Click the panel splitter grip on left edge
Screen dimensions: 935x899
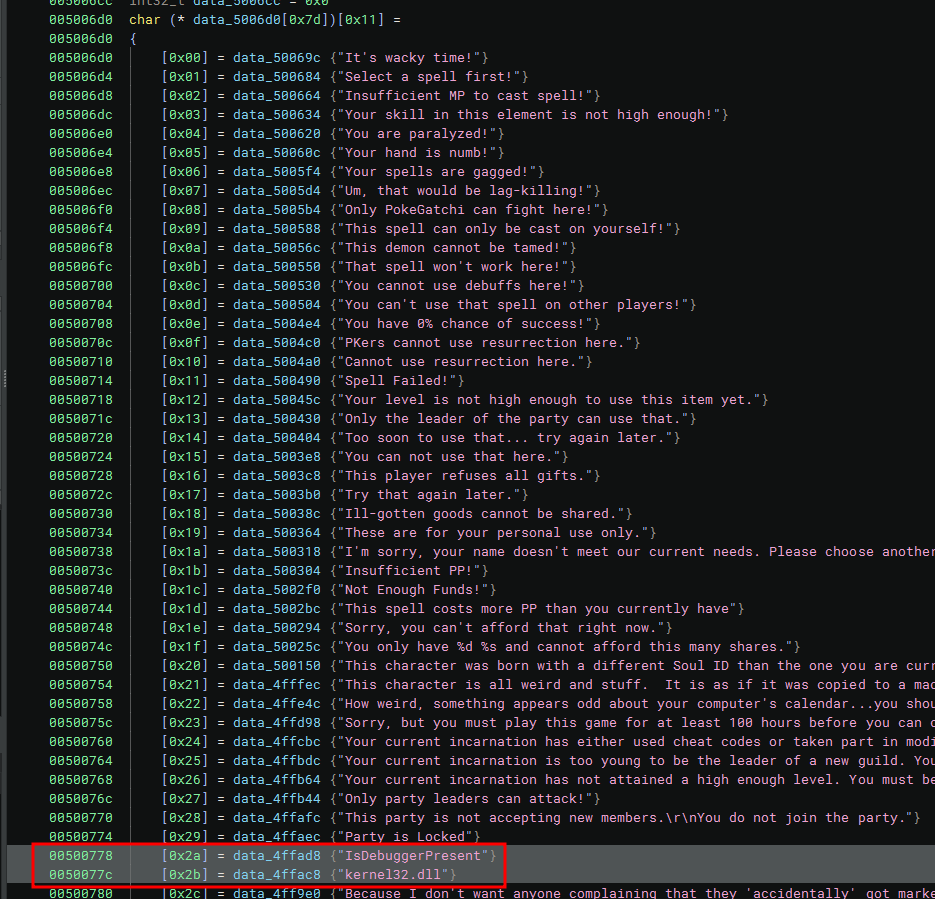(4, 379)
